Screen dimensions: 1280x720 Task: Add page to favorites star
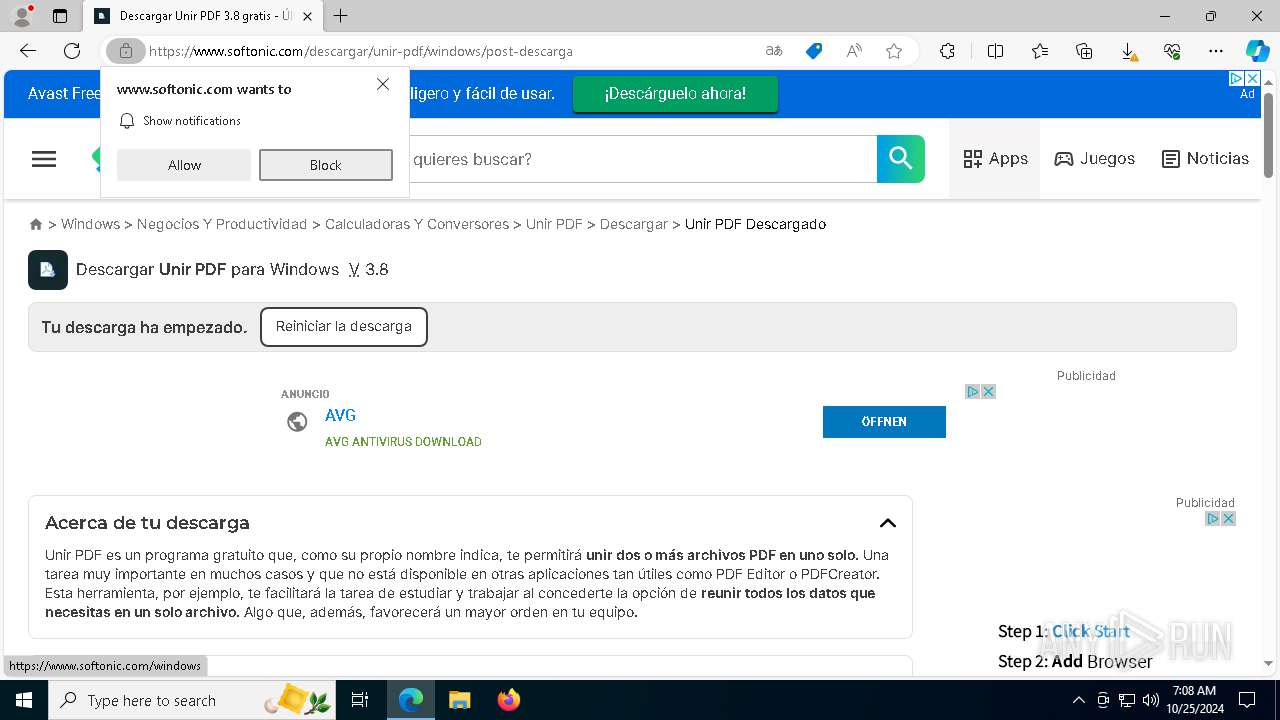(894, 51)
